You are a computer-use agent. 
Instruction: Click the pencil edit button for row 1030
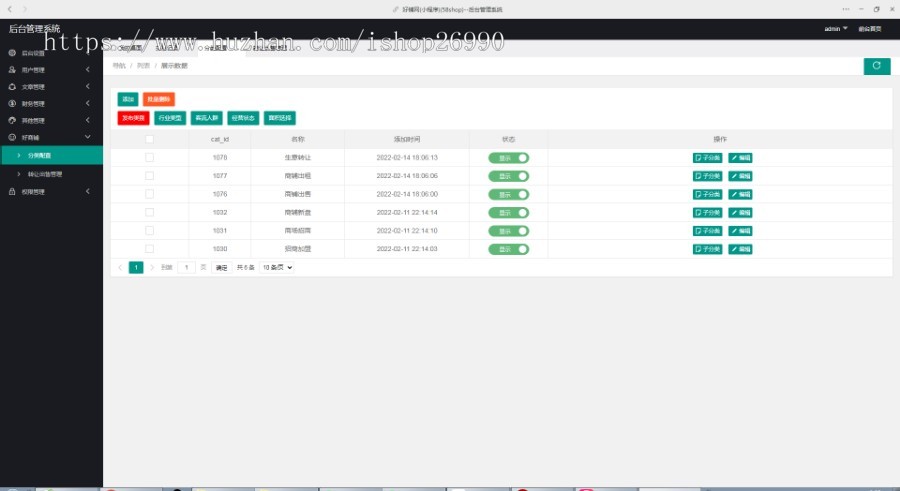(740, 249)
